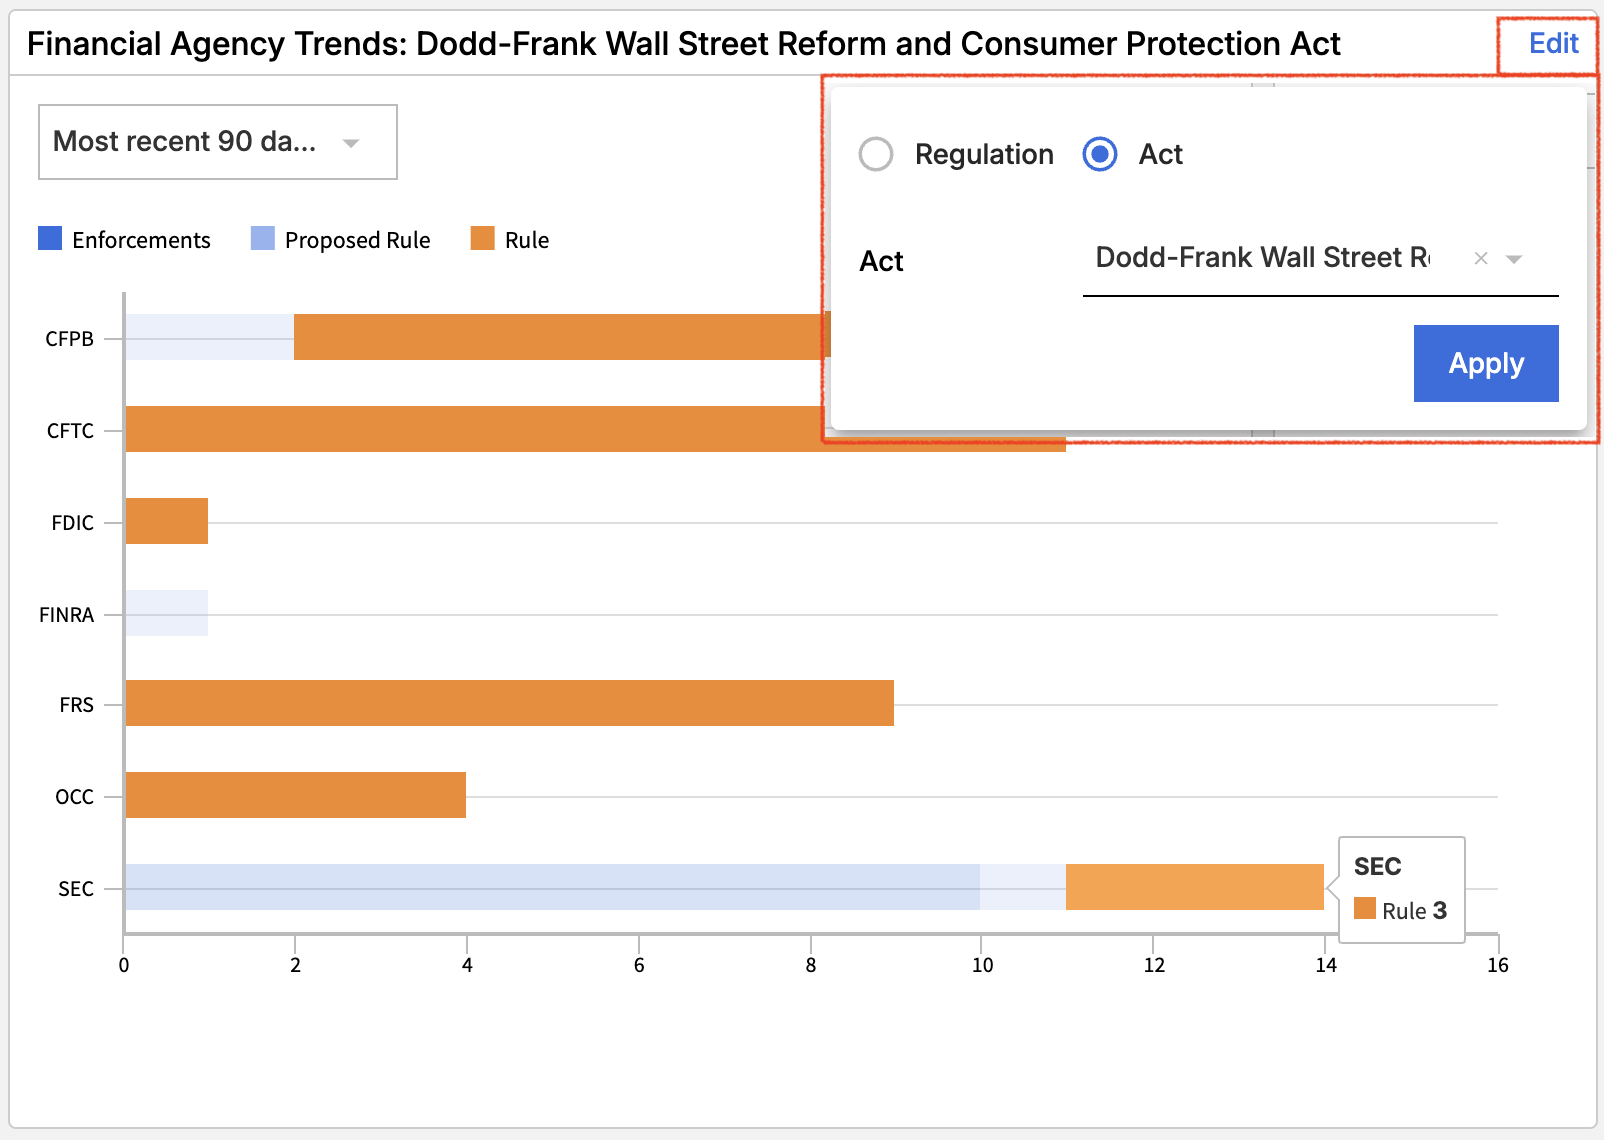The height and width of the screenshot is (1140, 1604).
Task: Click the Edit link
Action: [x=1553, y=44]
